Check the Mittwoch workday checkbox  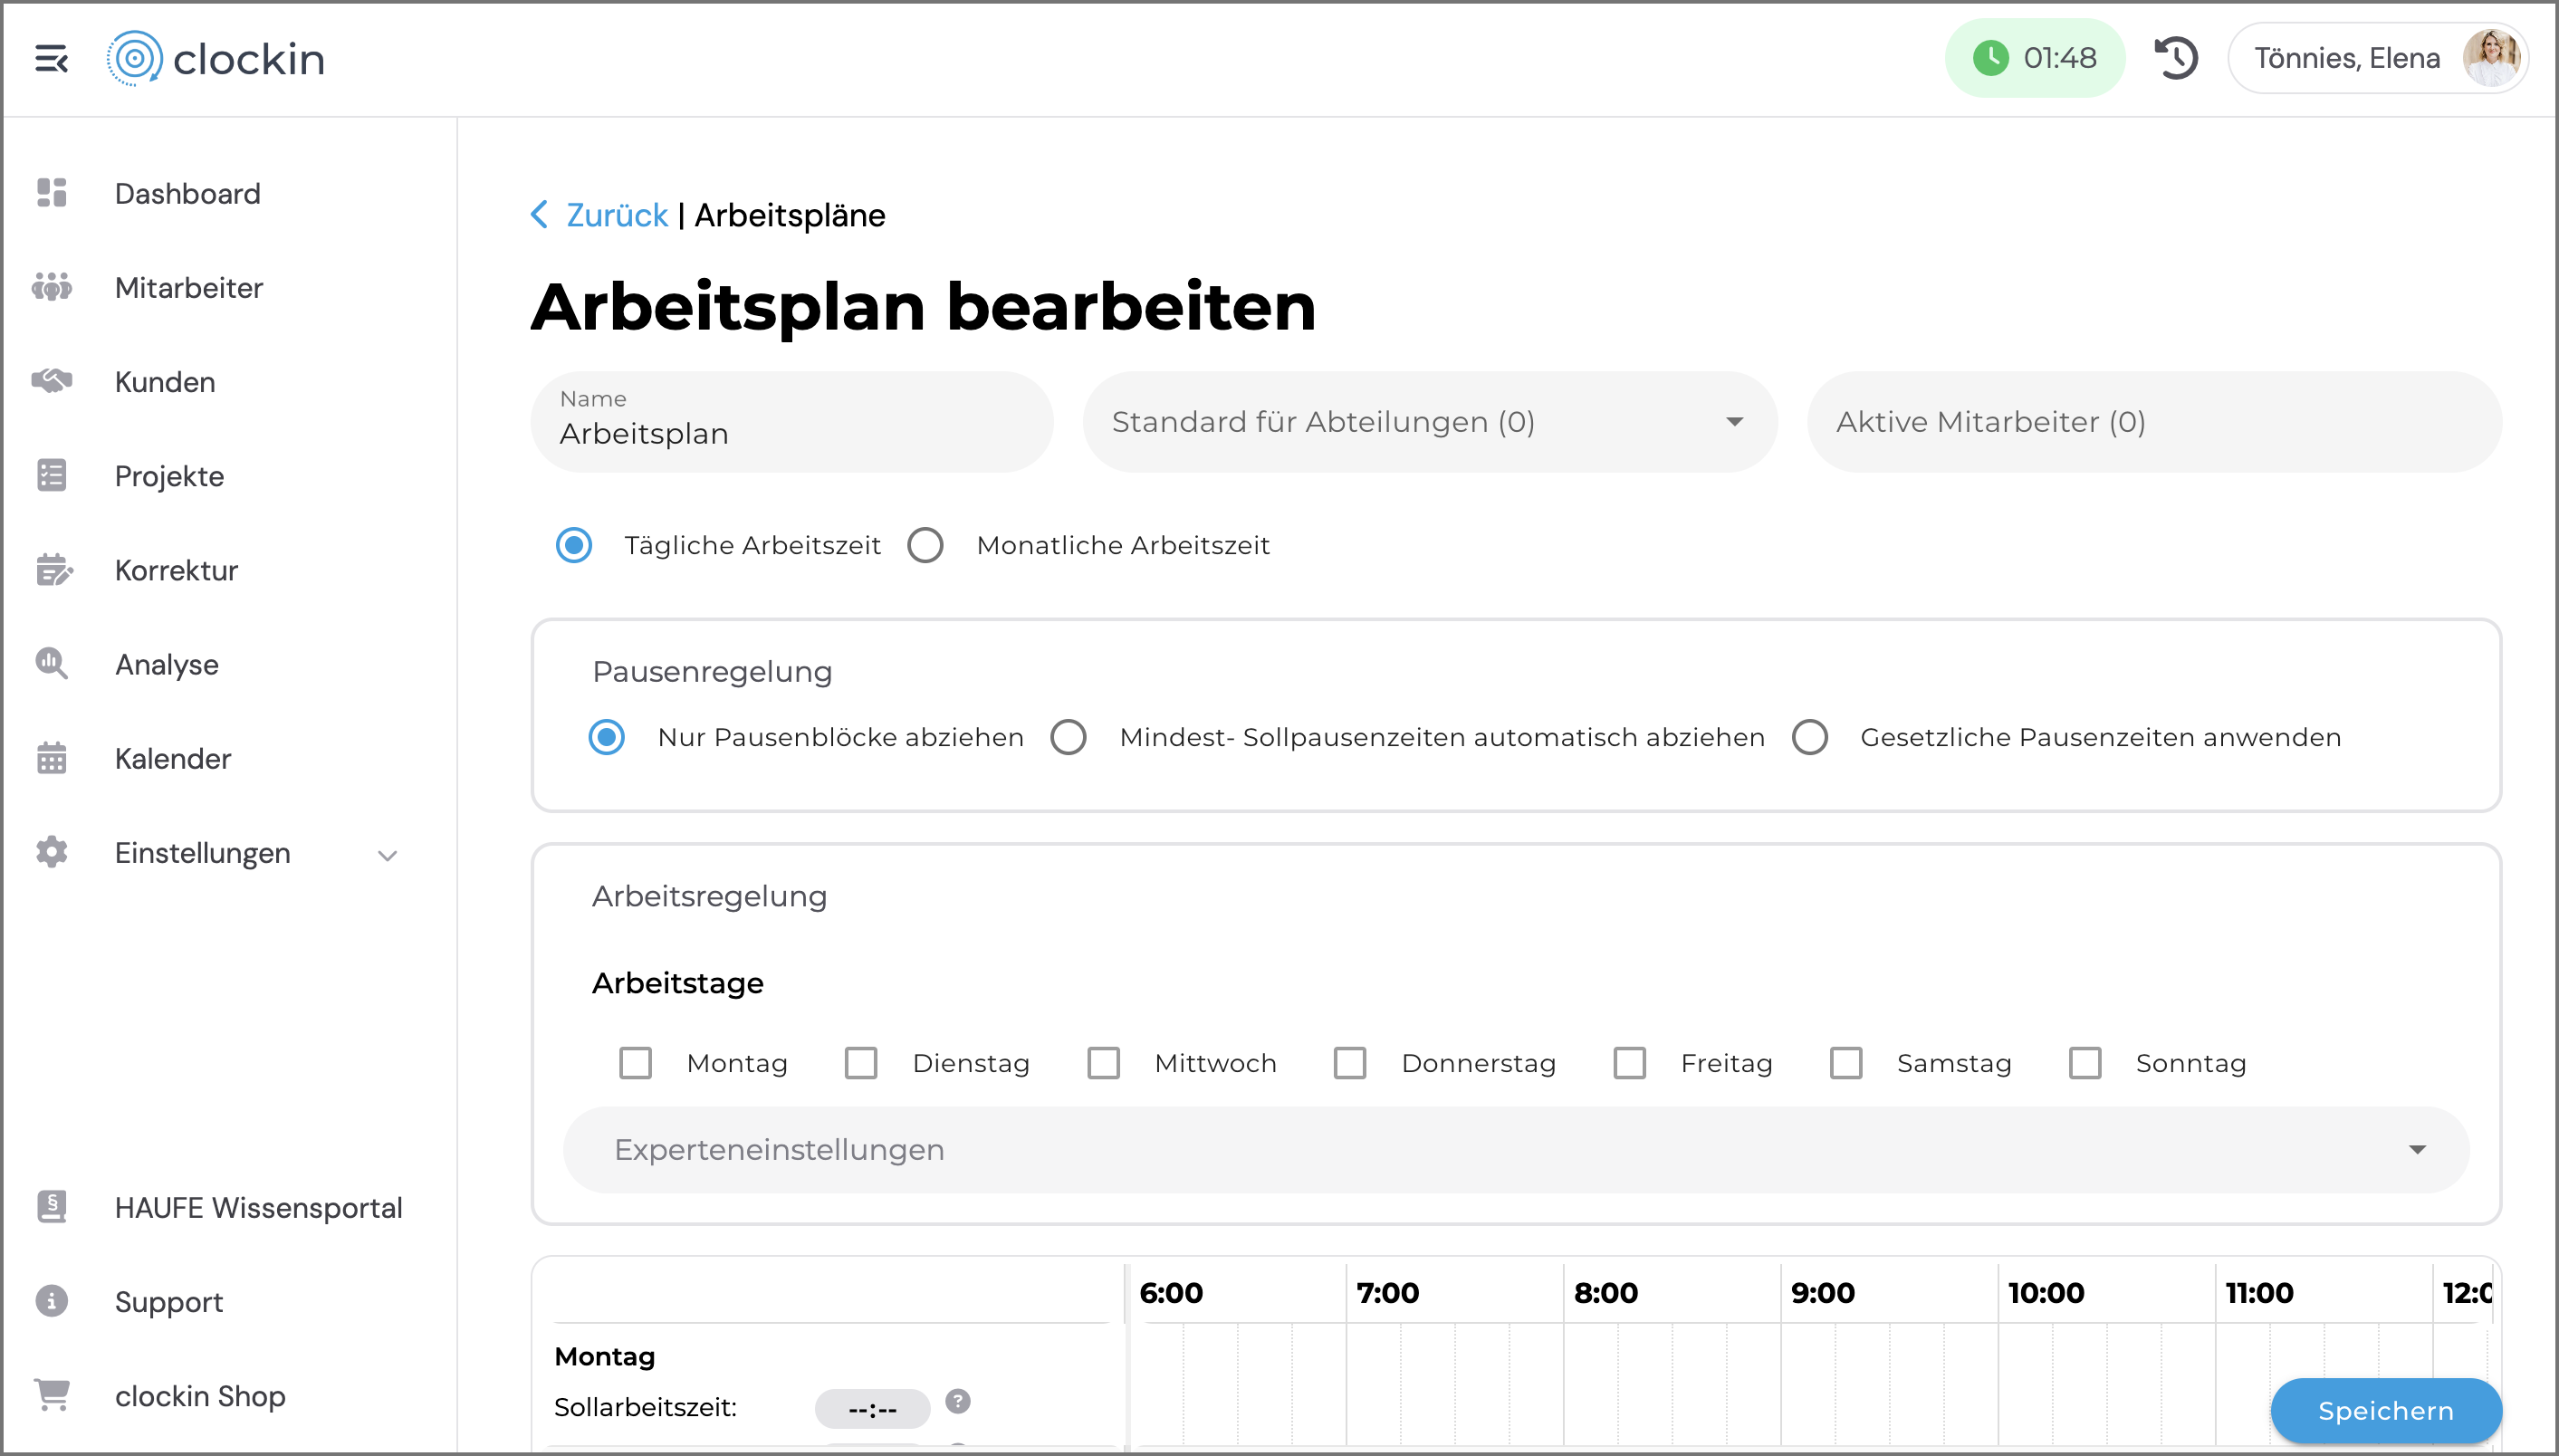pos(1103,1062)
